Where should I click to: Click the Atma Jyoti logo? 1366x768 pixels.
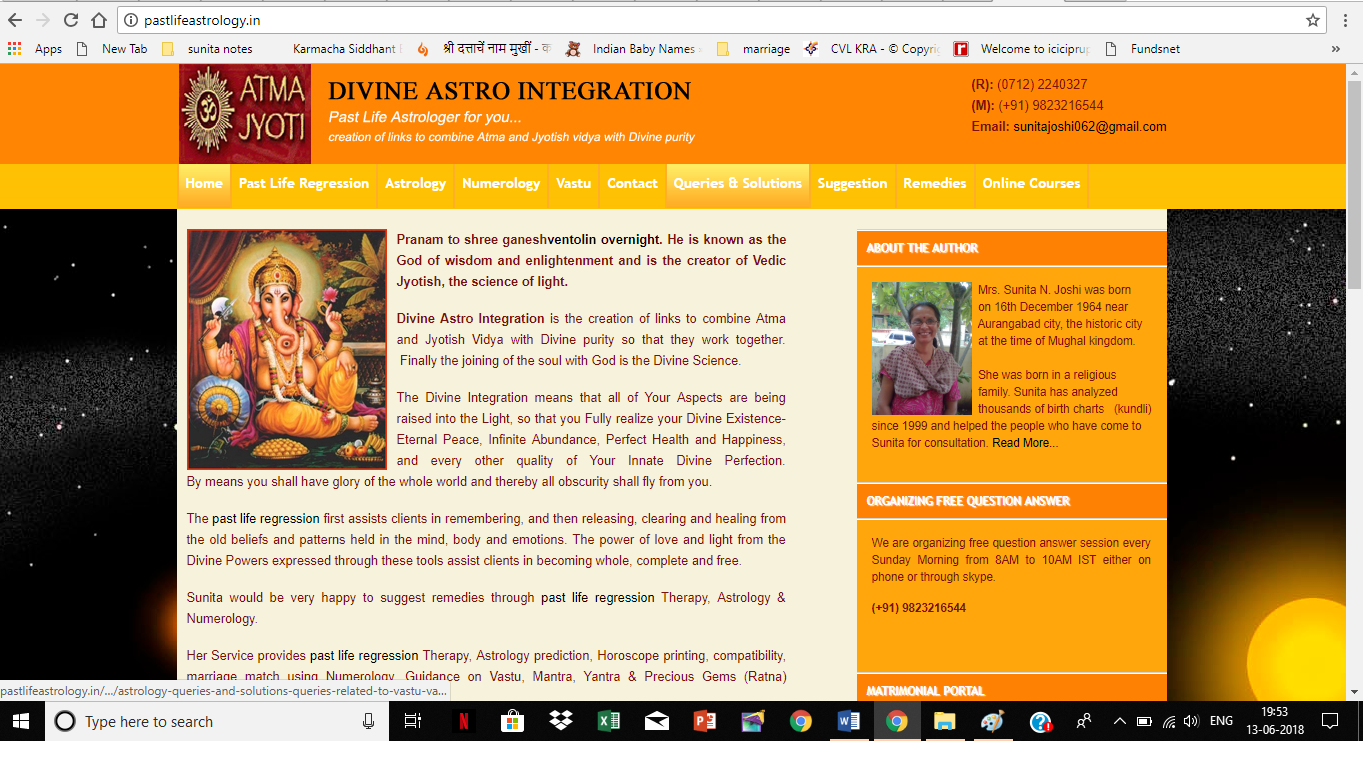[245, 114]
